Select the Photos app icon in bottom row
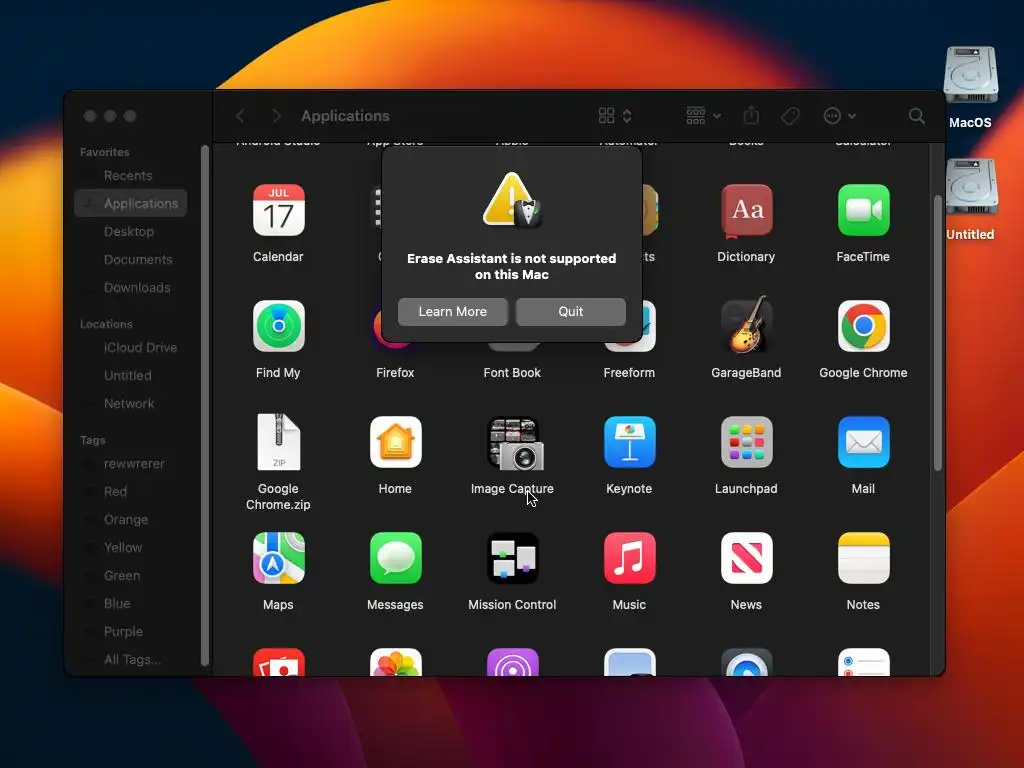The width and height of the screenshot is (1024, 768). click(x=395, y=662)
